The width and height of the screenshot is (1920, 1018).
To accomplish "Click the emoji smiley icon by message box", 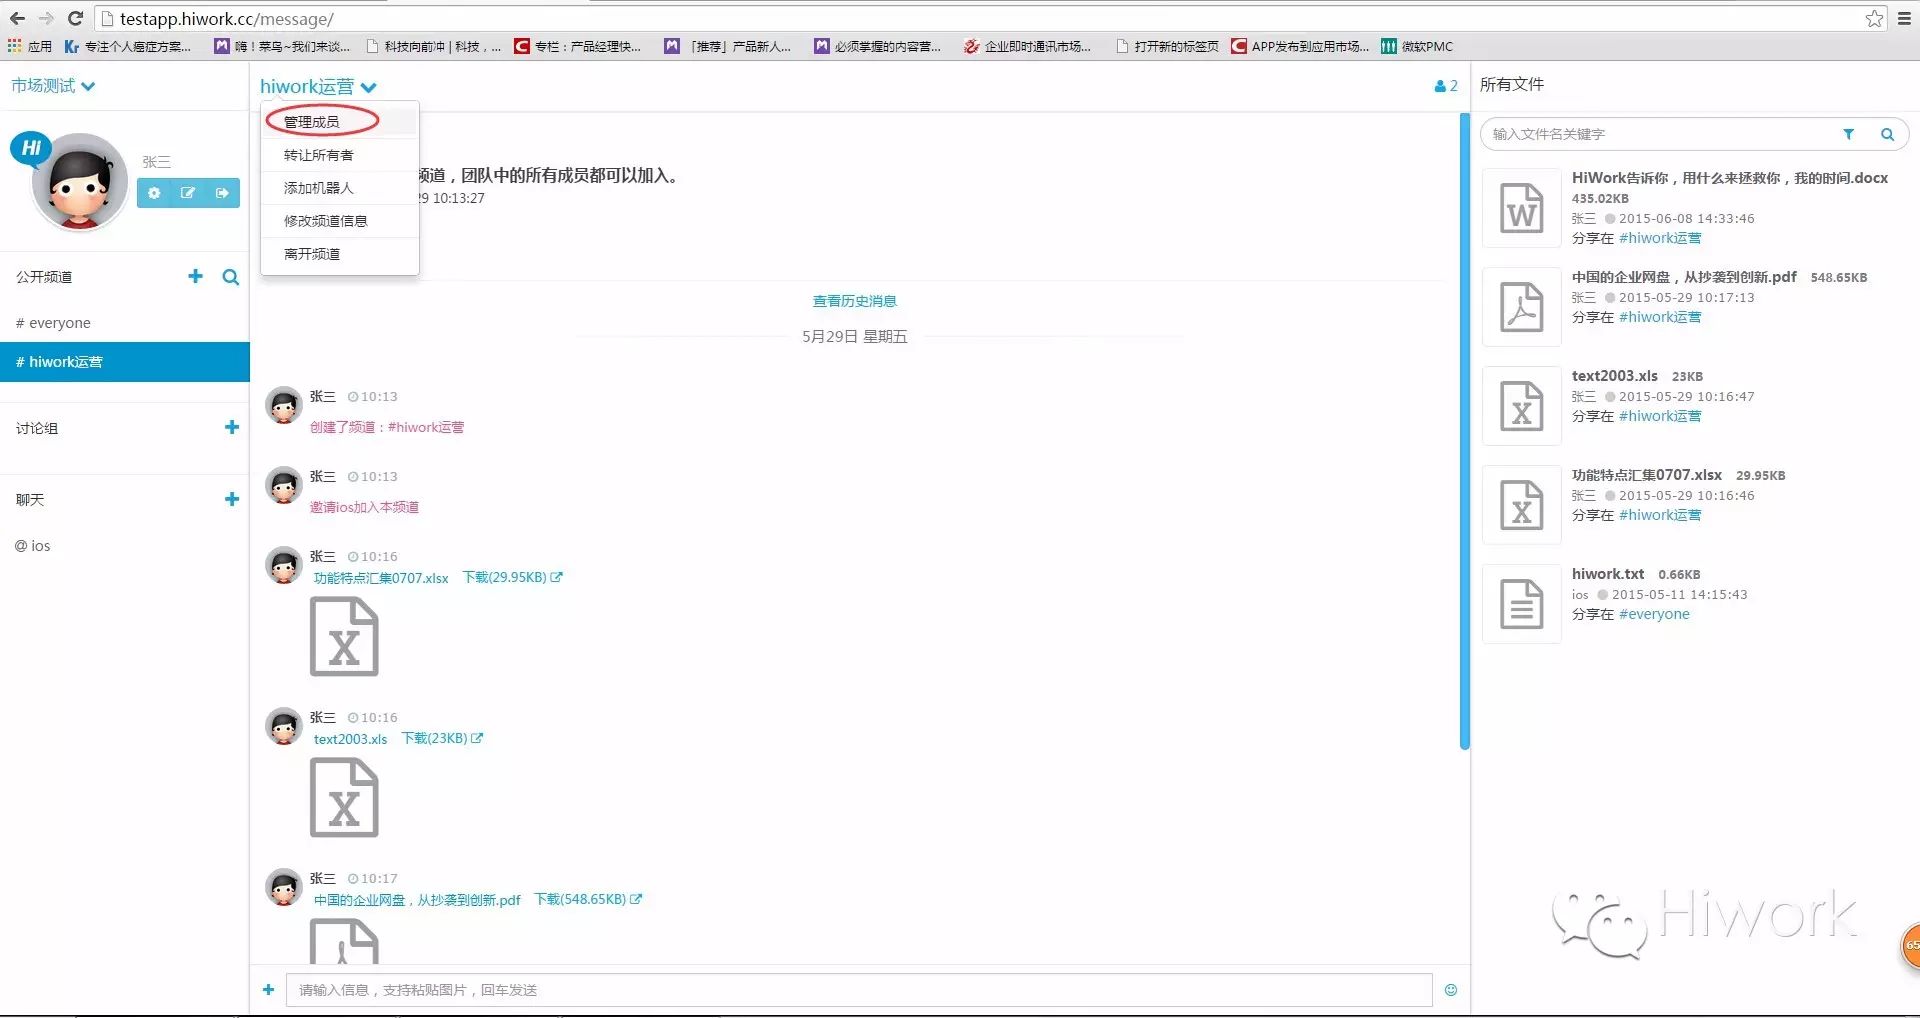I will (x=1451, y=990).
